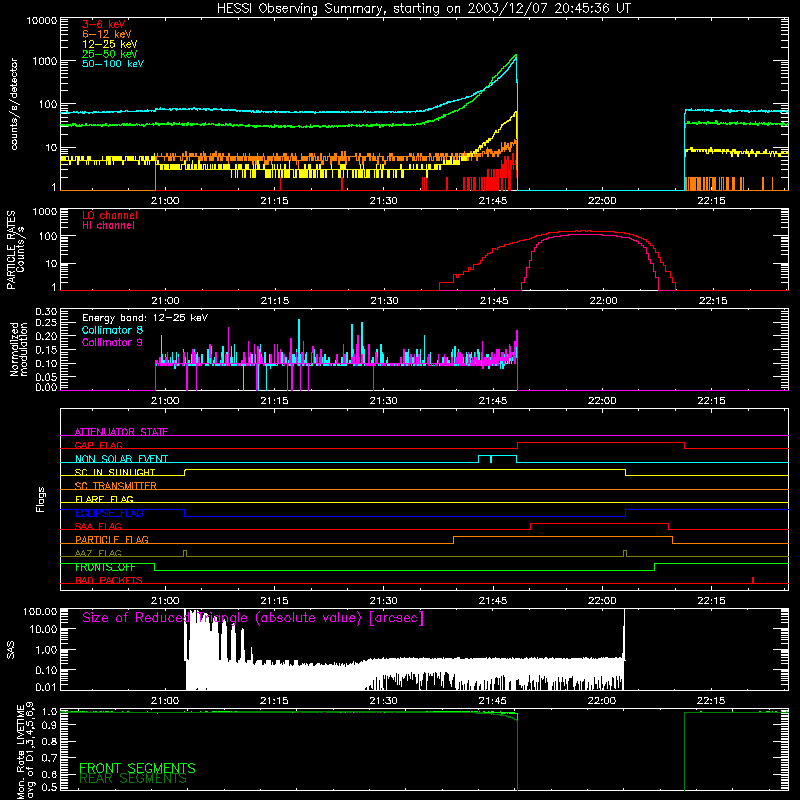The width and height of the screenshot is (800, 800).
Task: Click 21:00 tick under the count-rate plot
Action: coord(165,201)
